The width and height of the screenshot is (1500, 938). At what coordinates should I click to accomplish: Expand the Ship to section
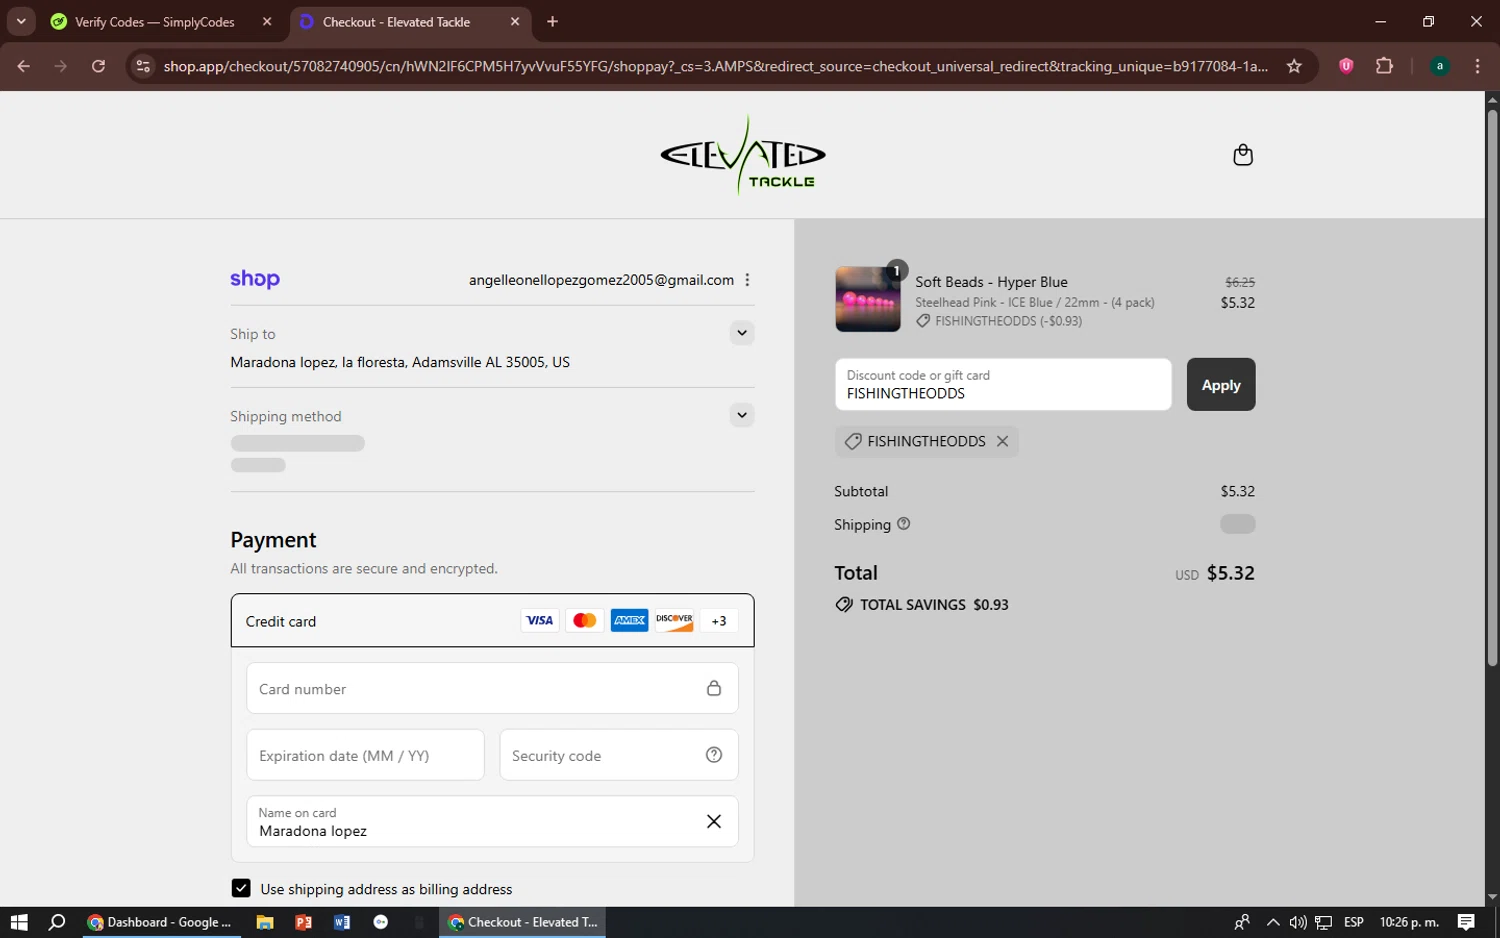click(741, 333)
